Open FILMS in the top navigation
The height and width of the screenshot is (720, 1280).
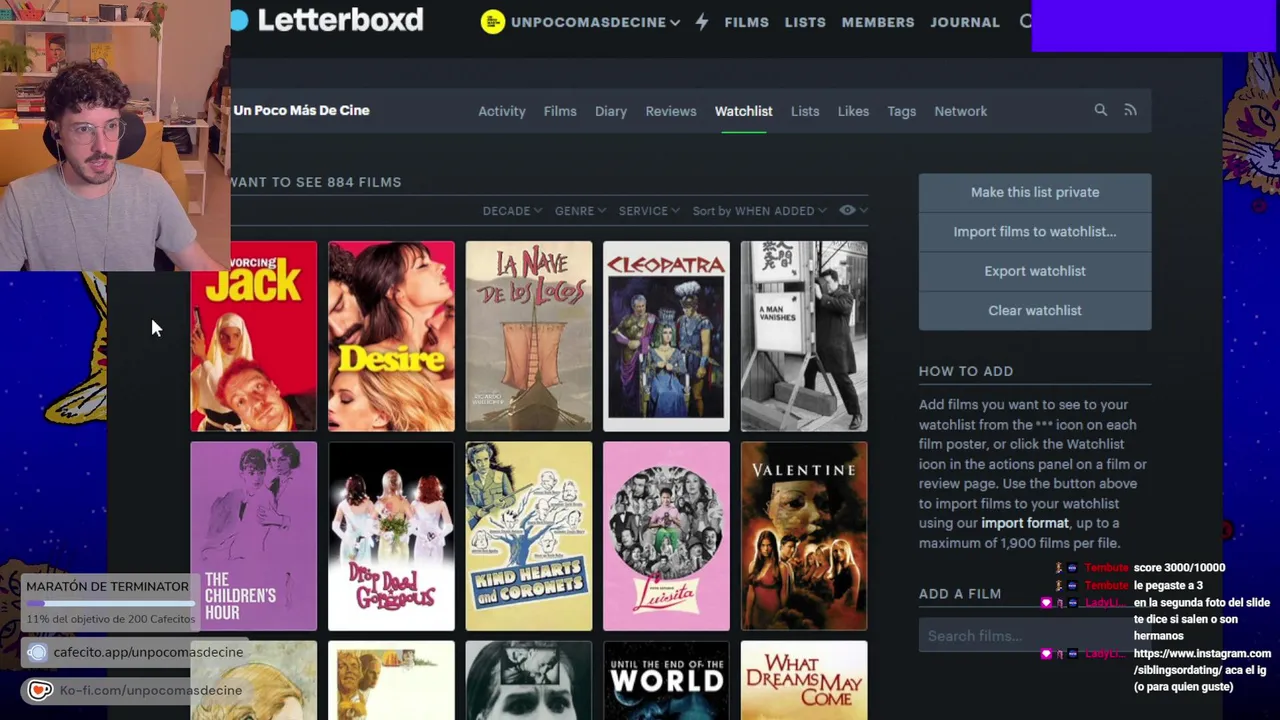click(746, 22)
